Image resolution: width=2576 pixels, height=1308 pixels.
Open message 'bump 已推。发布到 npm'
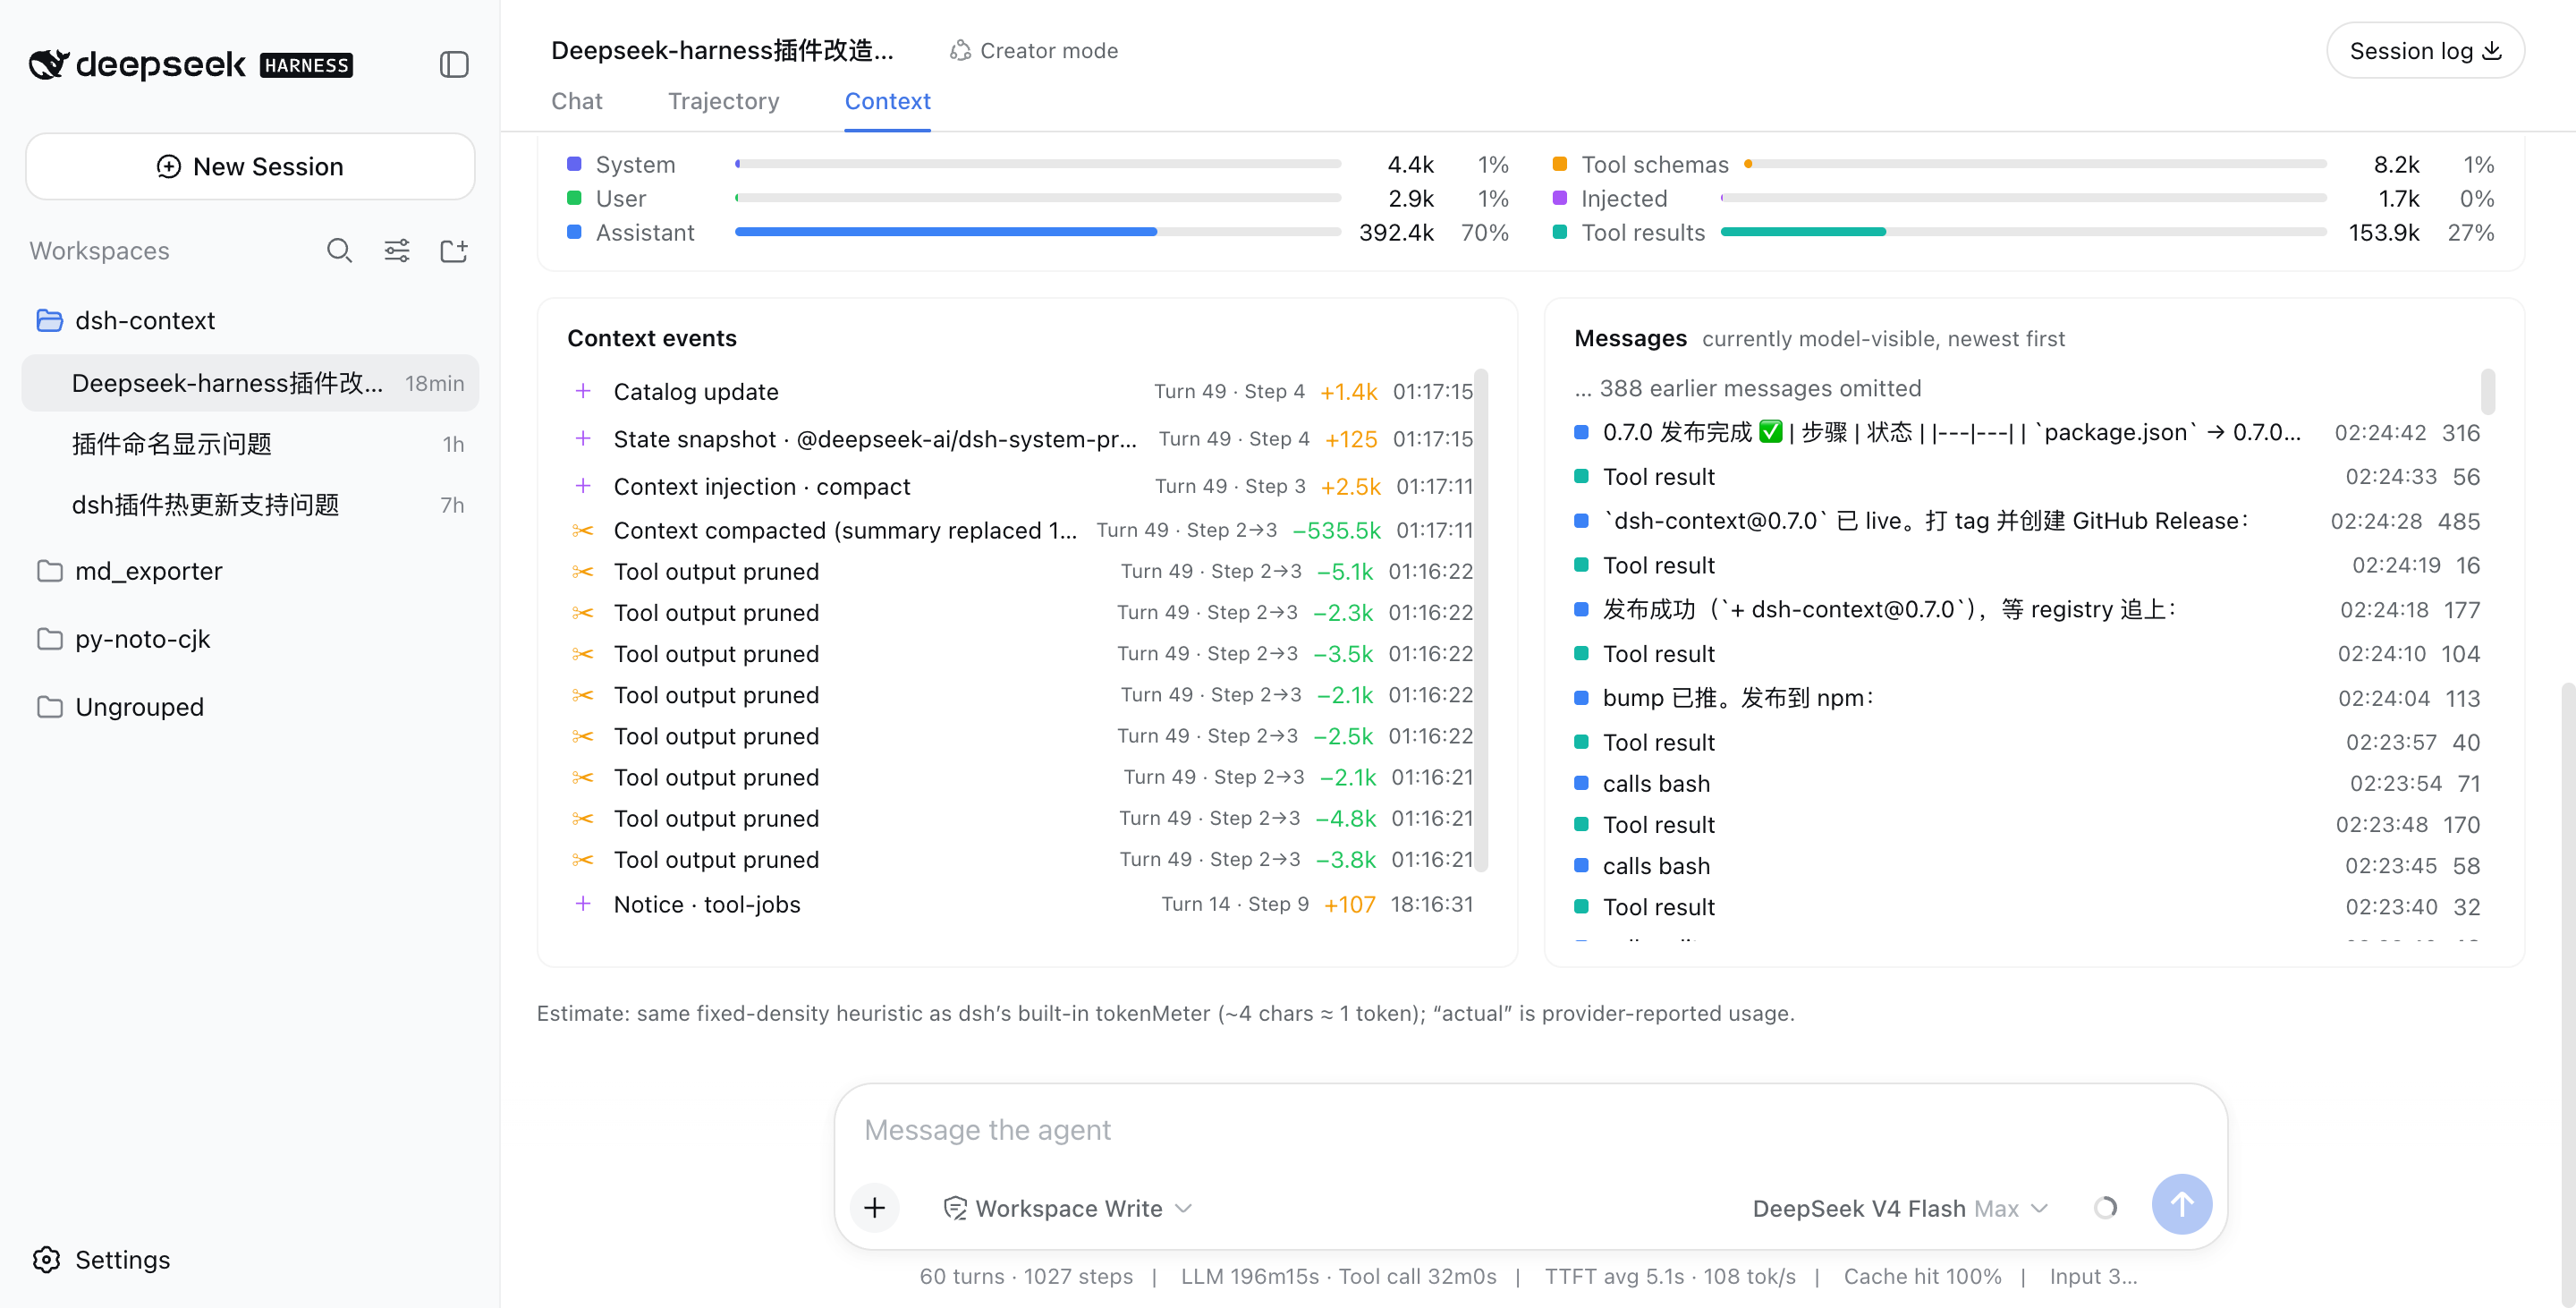click(x=2027, y=698)
